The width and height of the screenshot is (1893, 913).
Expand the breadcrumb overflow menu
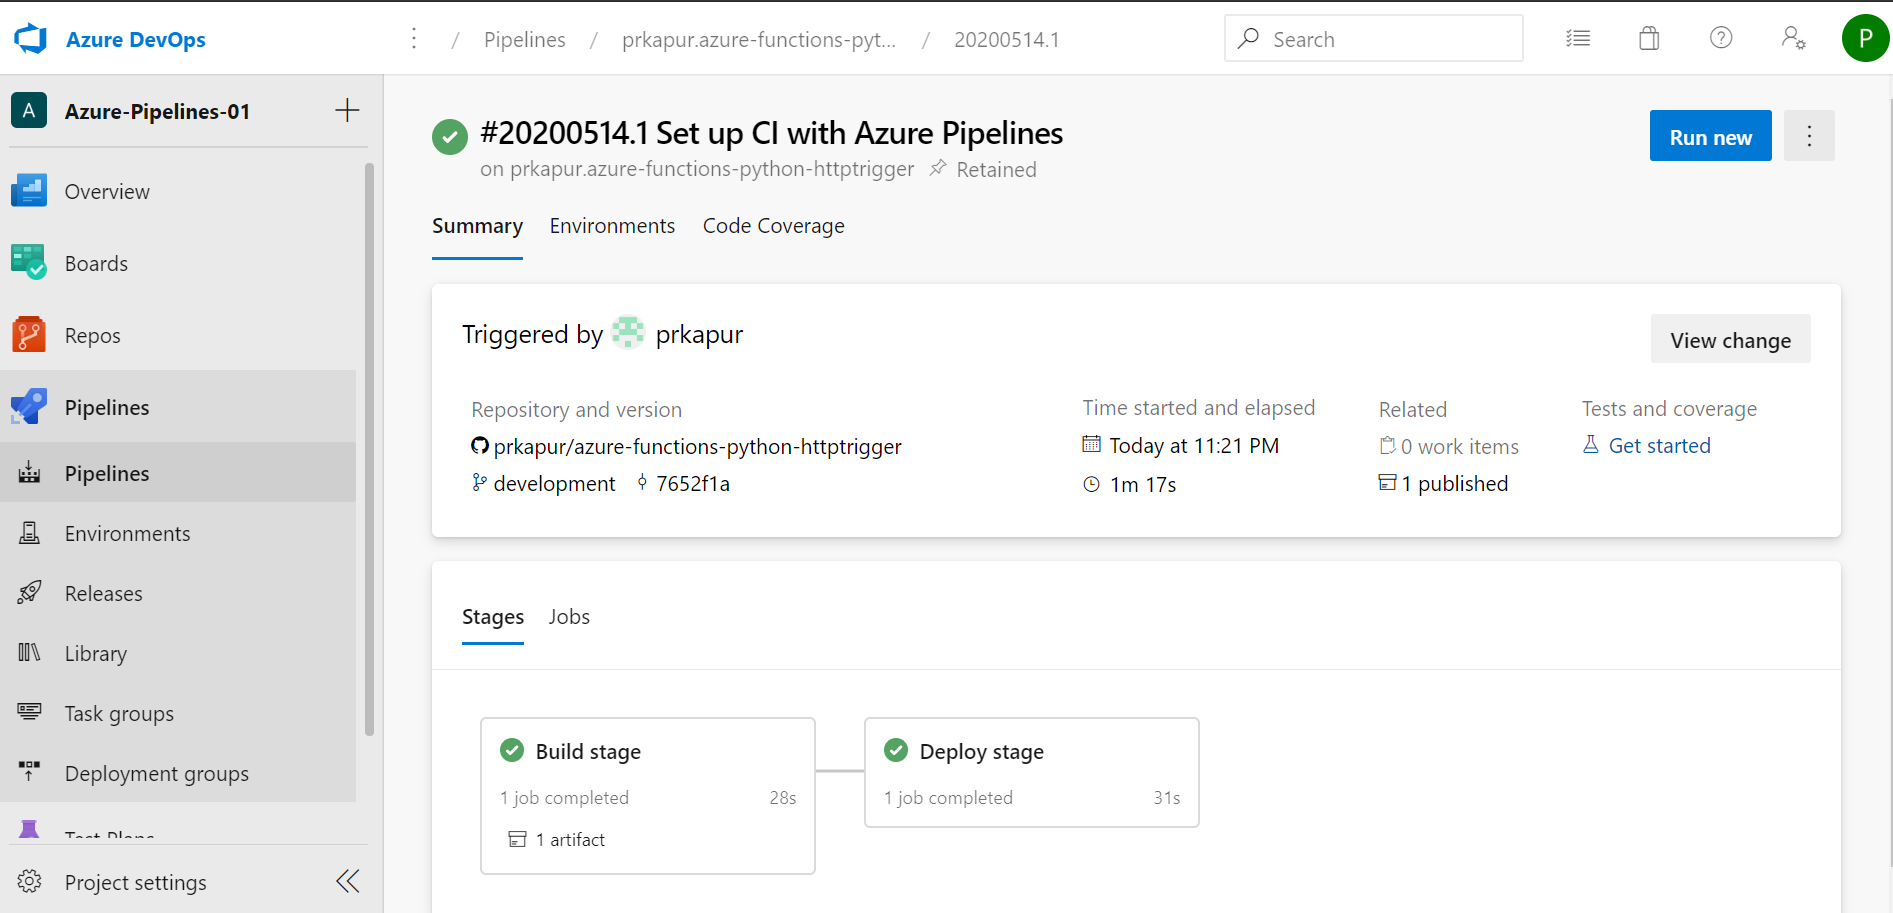(x=414, y=38)
